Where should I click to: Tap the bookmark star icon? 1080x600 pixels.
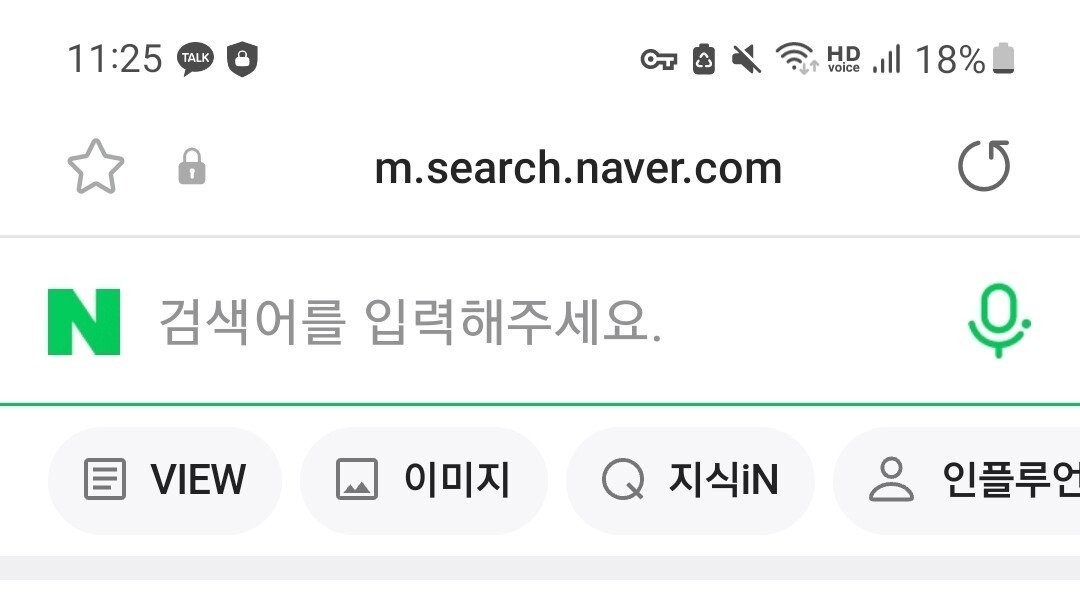(96, 167)
